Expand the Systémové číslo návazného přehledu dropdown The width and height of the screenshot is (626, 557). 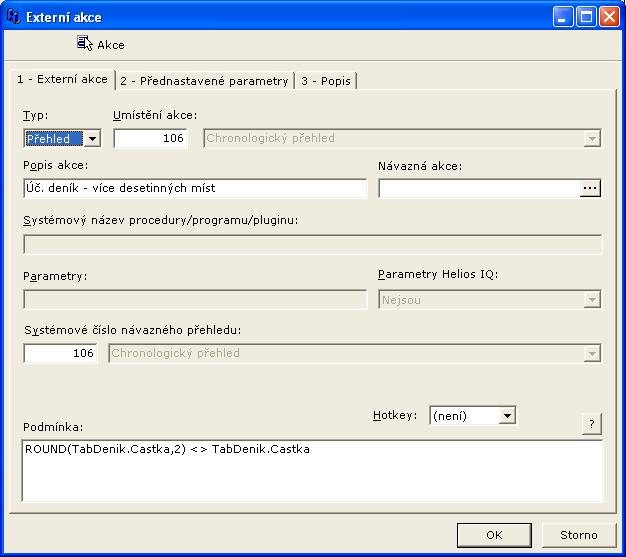coord(592,353)
